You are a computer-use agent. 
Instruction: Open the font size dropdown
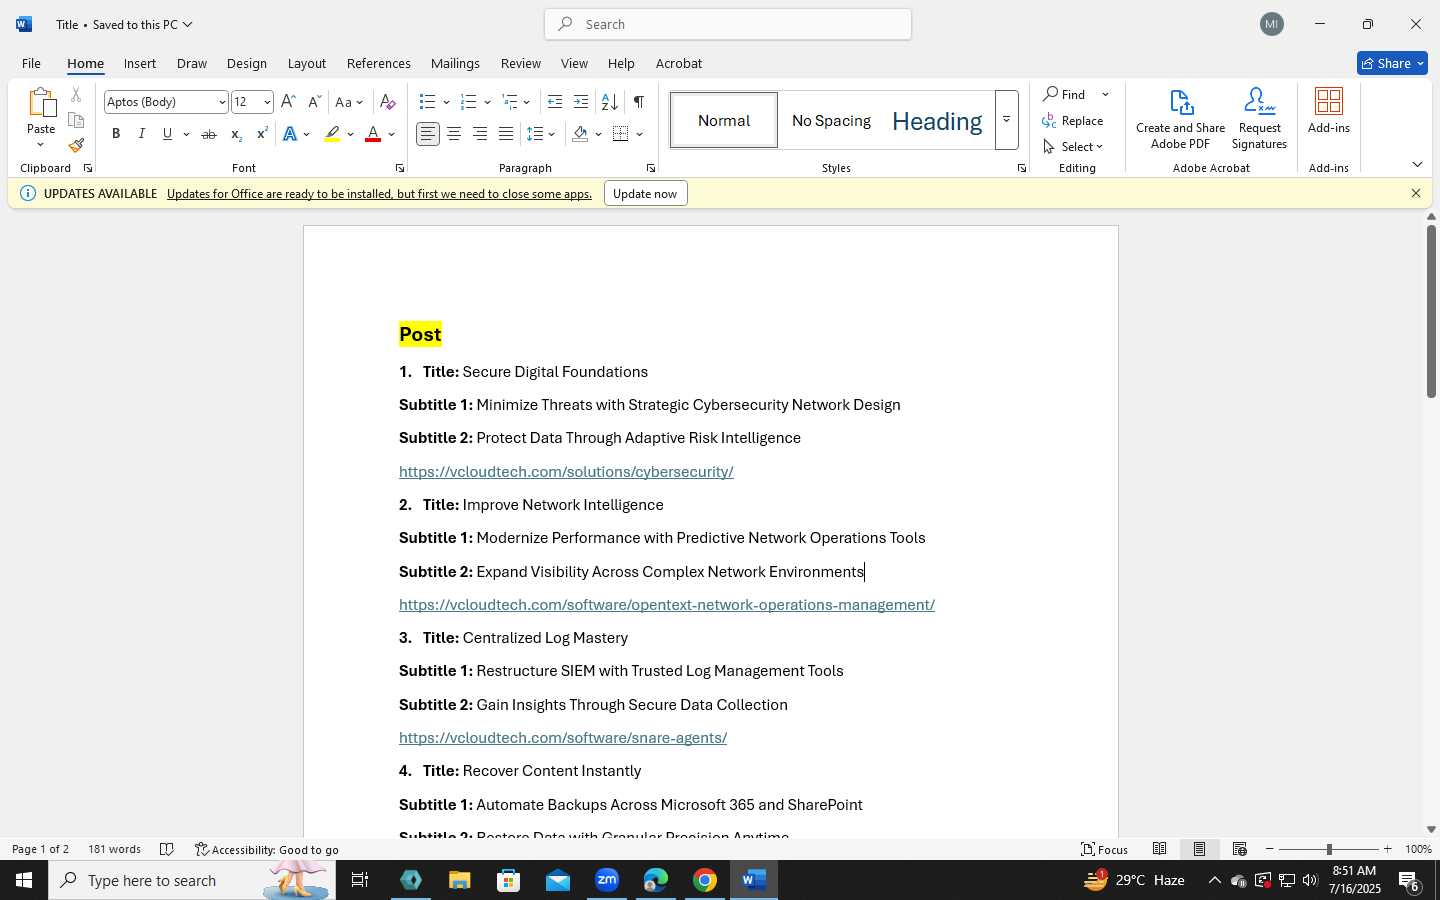click(267, 102)
